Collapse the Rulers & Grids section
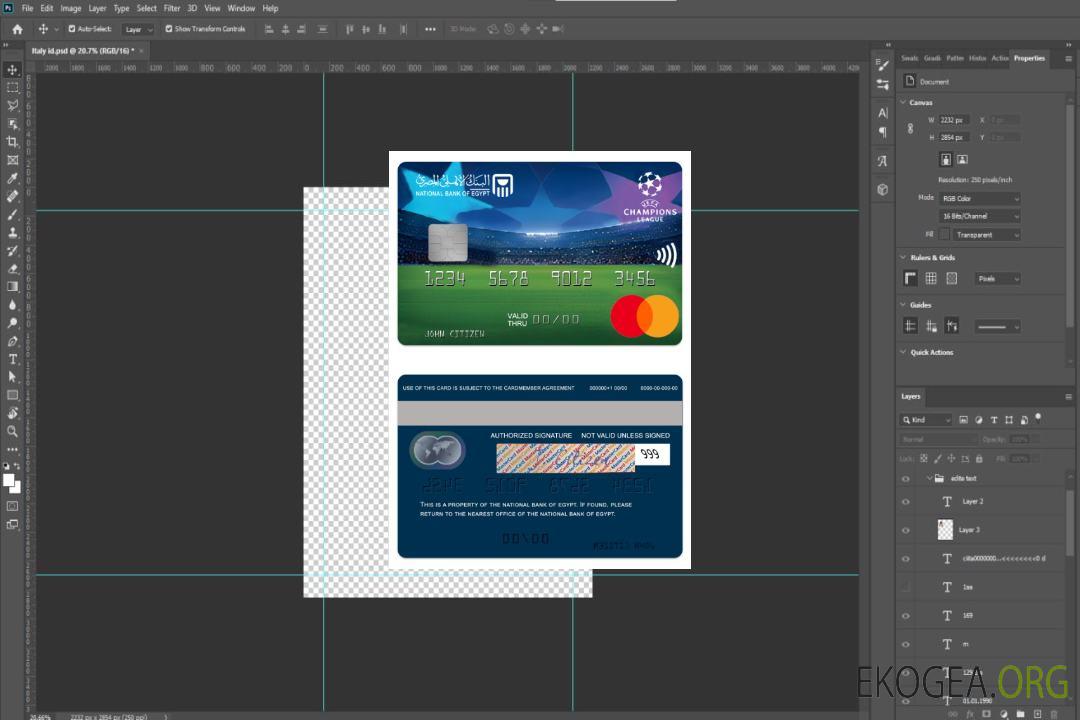1080x720 pixels. [904, 257]
